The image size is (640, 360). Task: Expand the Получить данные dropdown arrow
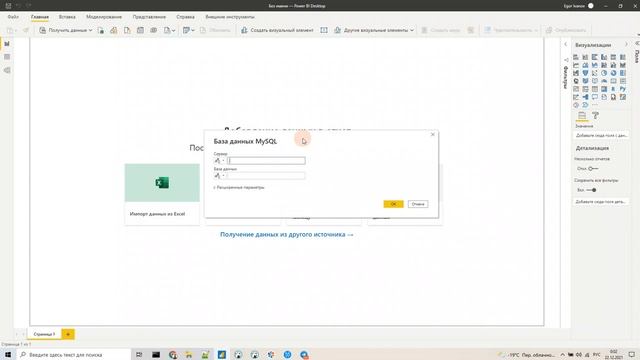[91, 30]
